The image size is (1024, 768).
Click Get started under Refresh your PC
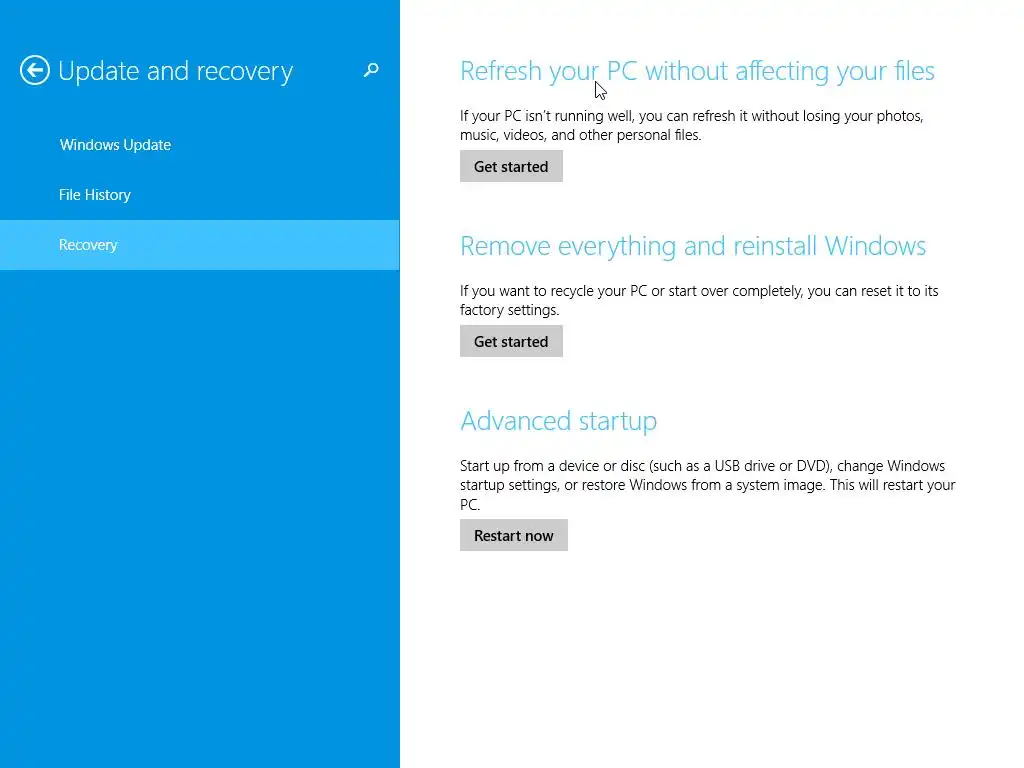[x=511, y=167]
